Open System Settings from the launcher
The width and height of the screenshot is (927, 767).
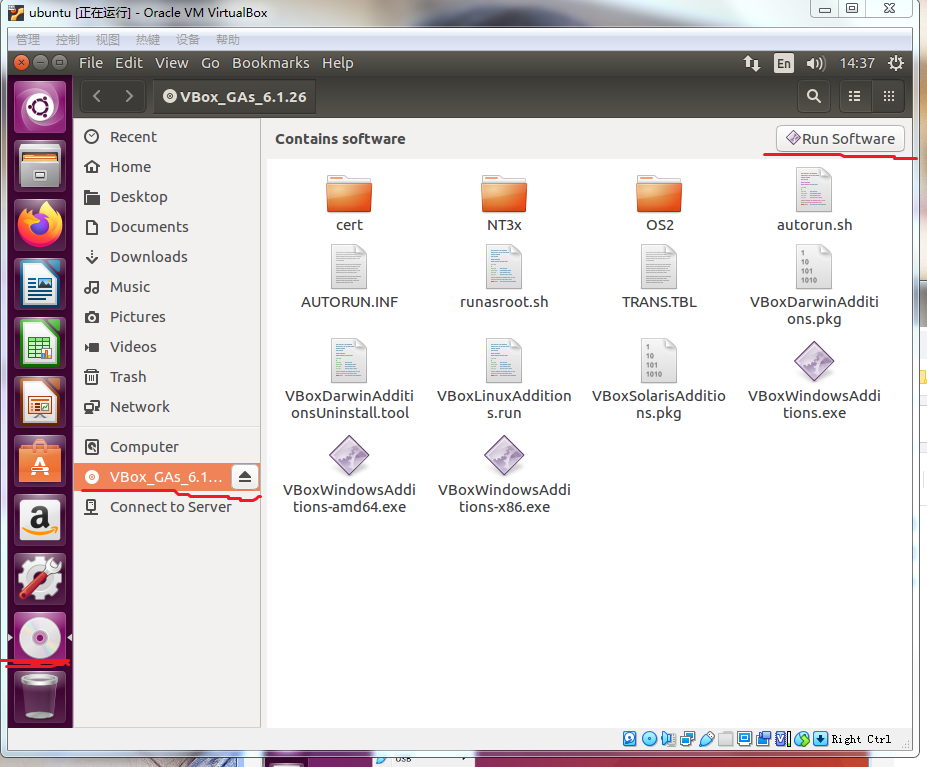click(40, 579)
